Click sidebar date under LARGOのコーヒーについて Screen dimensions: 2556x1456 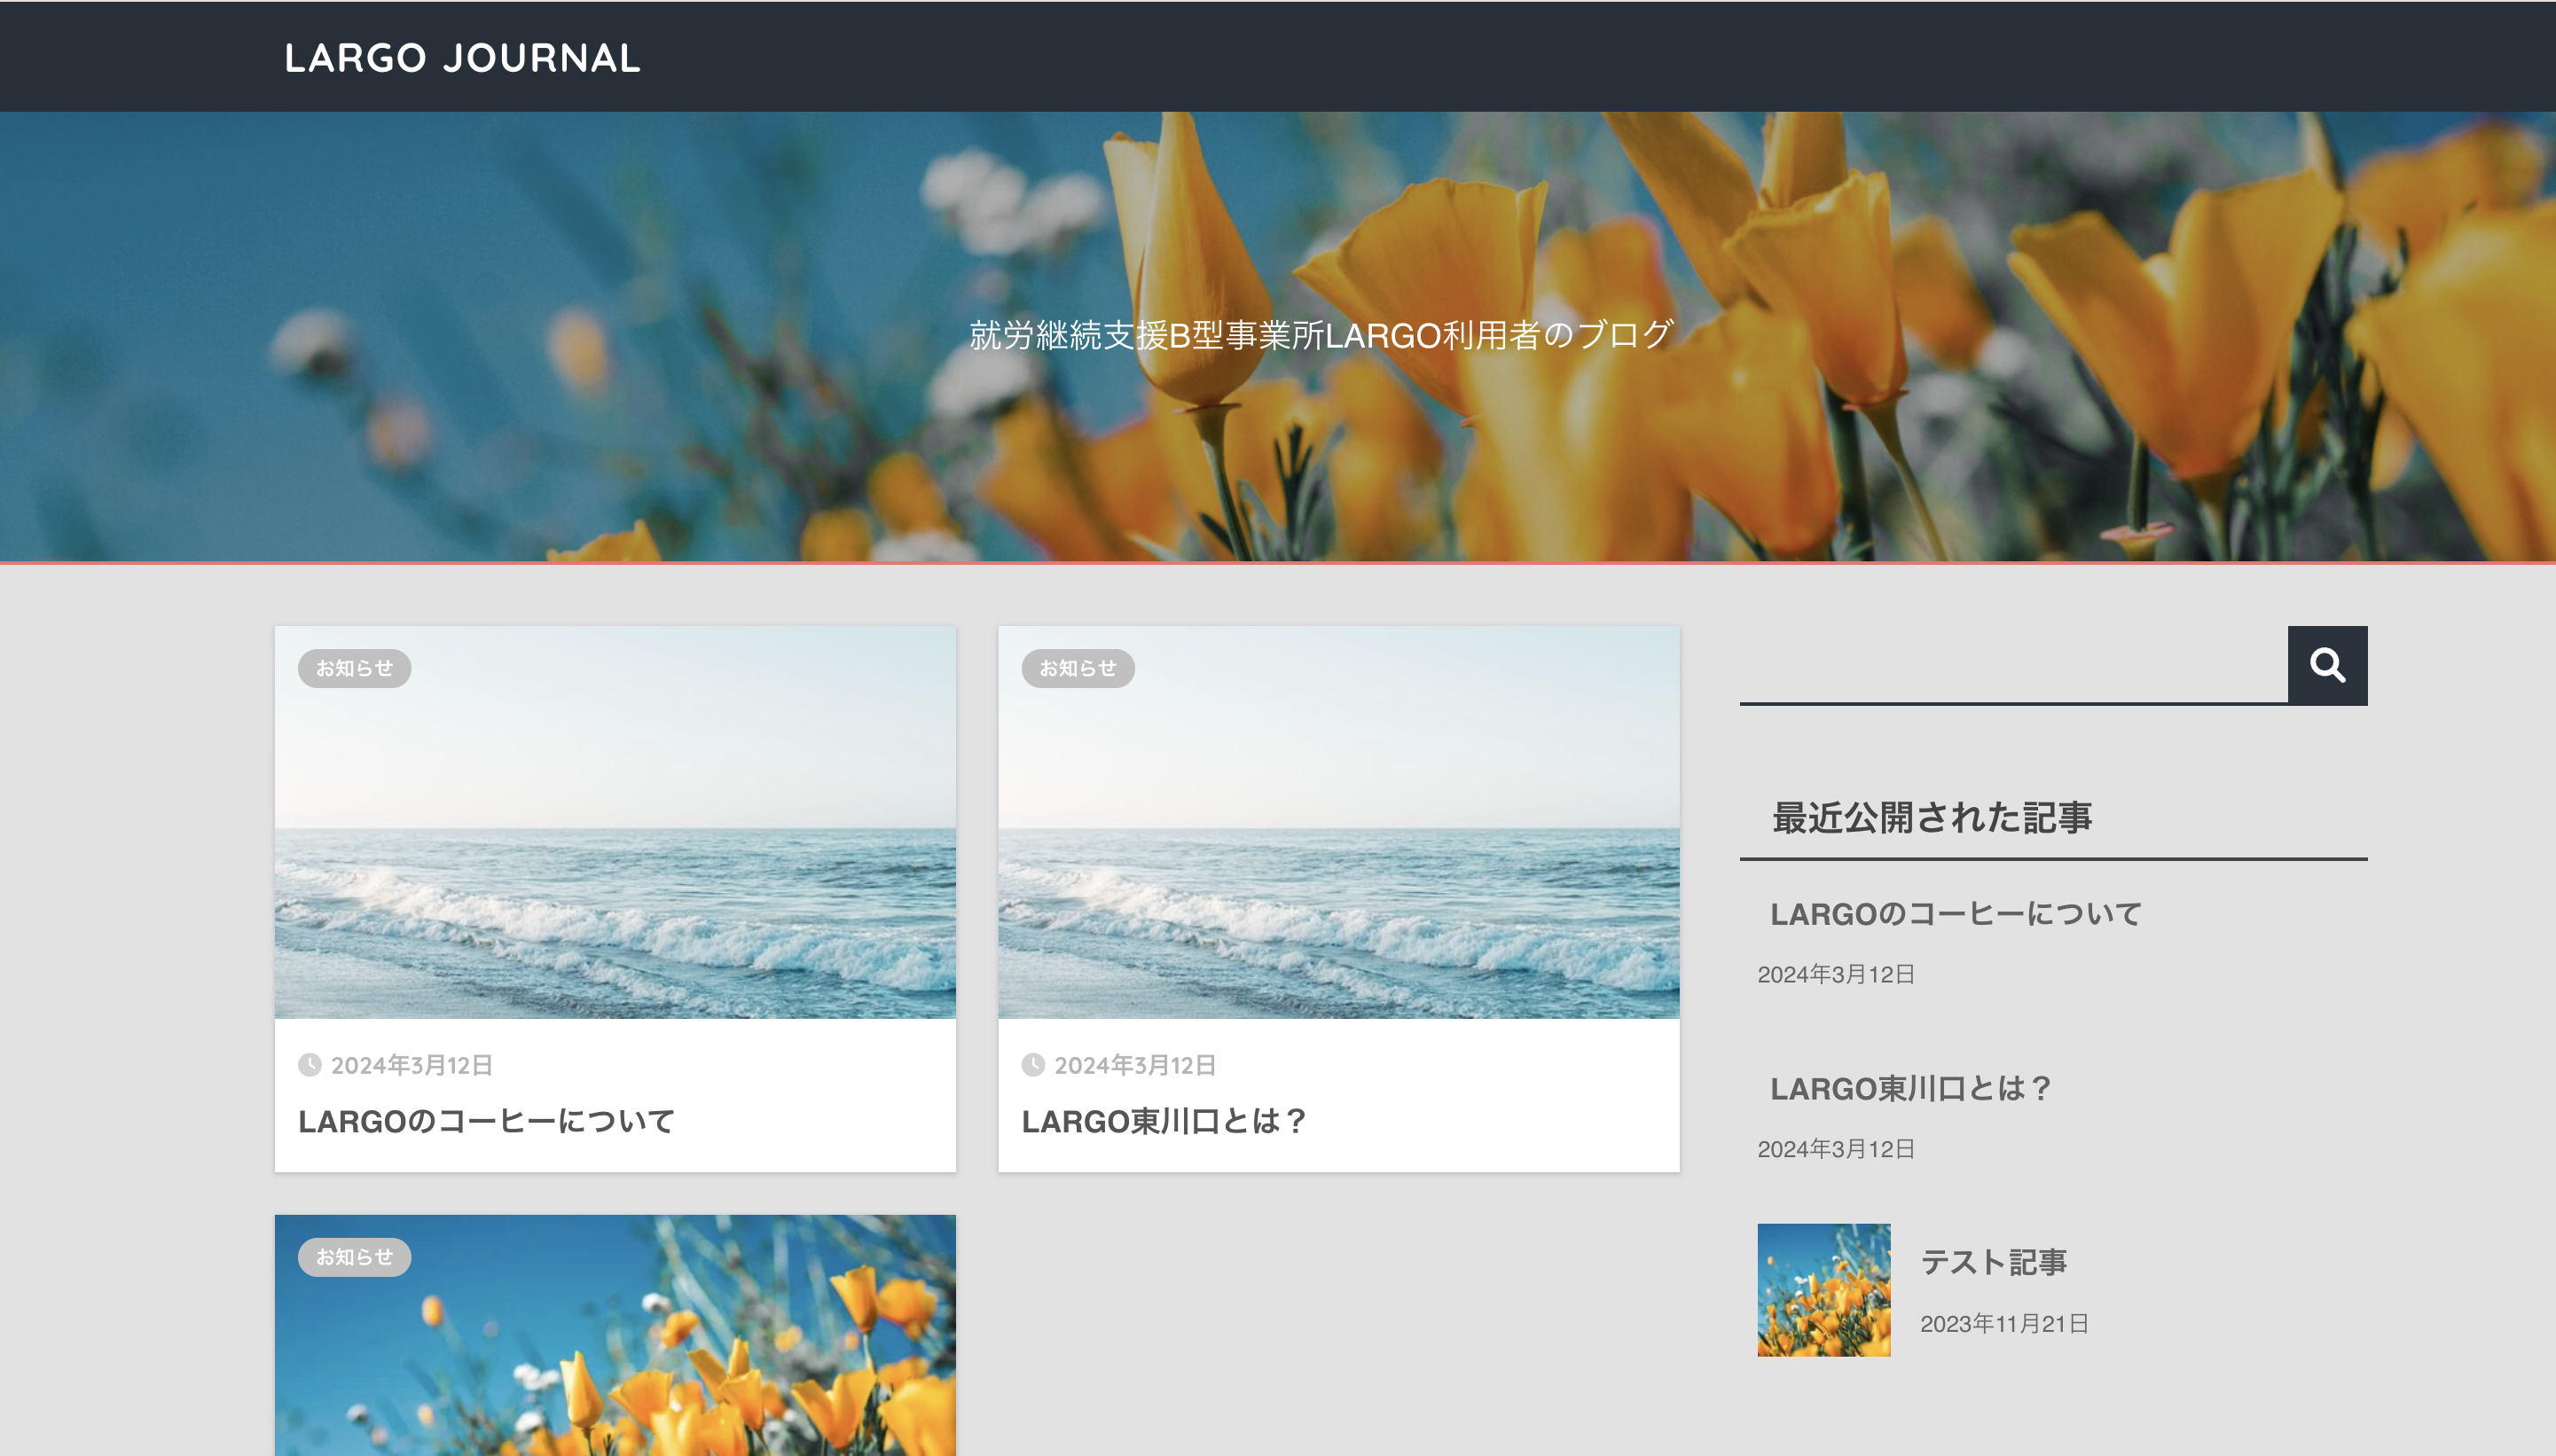point(1836,974)
